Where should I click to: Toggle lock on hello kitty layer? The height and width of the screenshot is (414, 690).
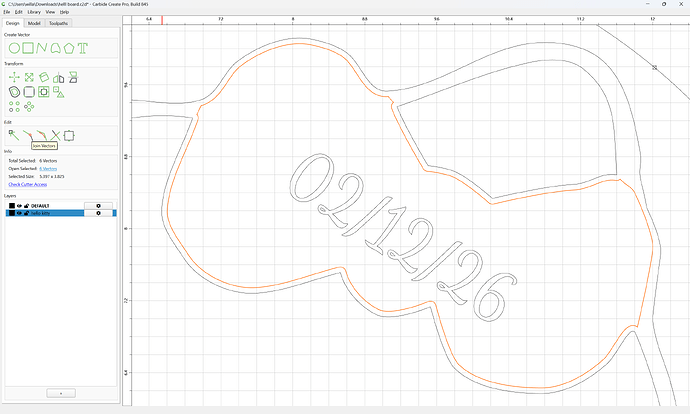pyautogui.click(x=26, y=213)
